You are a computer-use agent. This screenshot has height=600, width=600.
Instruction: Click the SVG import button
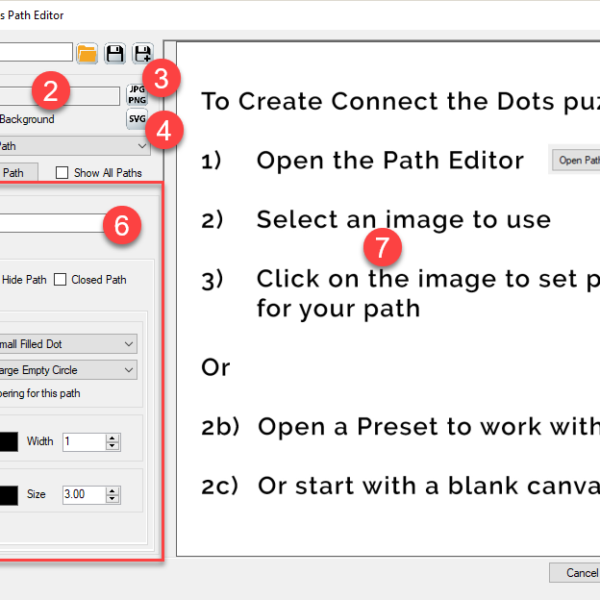tap(137, 120)
